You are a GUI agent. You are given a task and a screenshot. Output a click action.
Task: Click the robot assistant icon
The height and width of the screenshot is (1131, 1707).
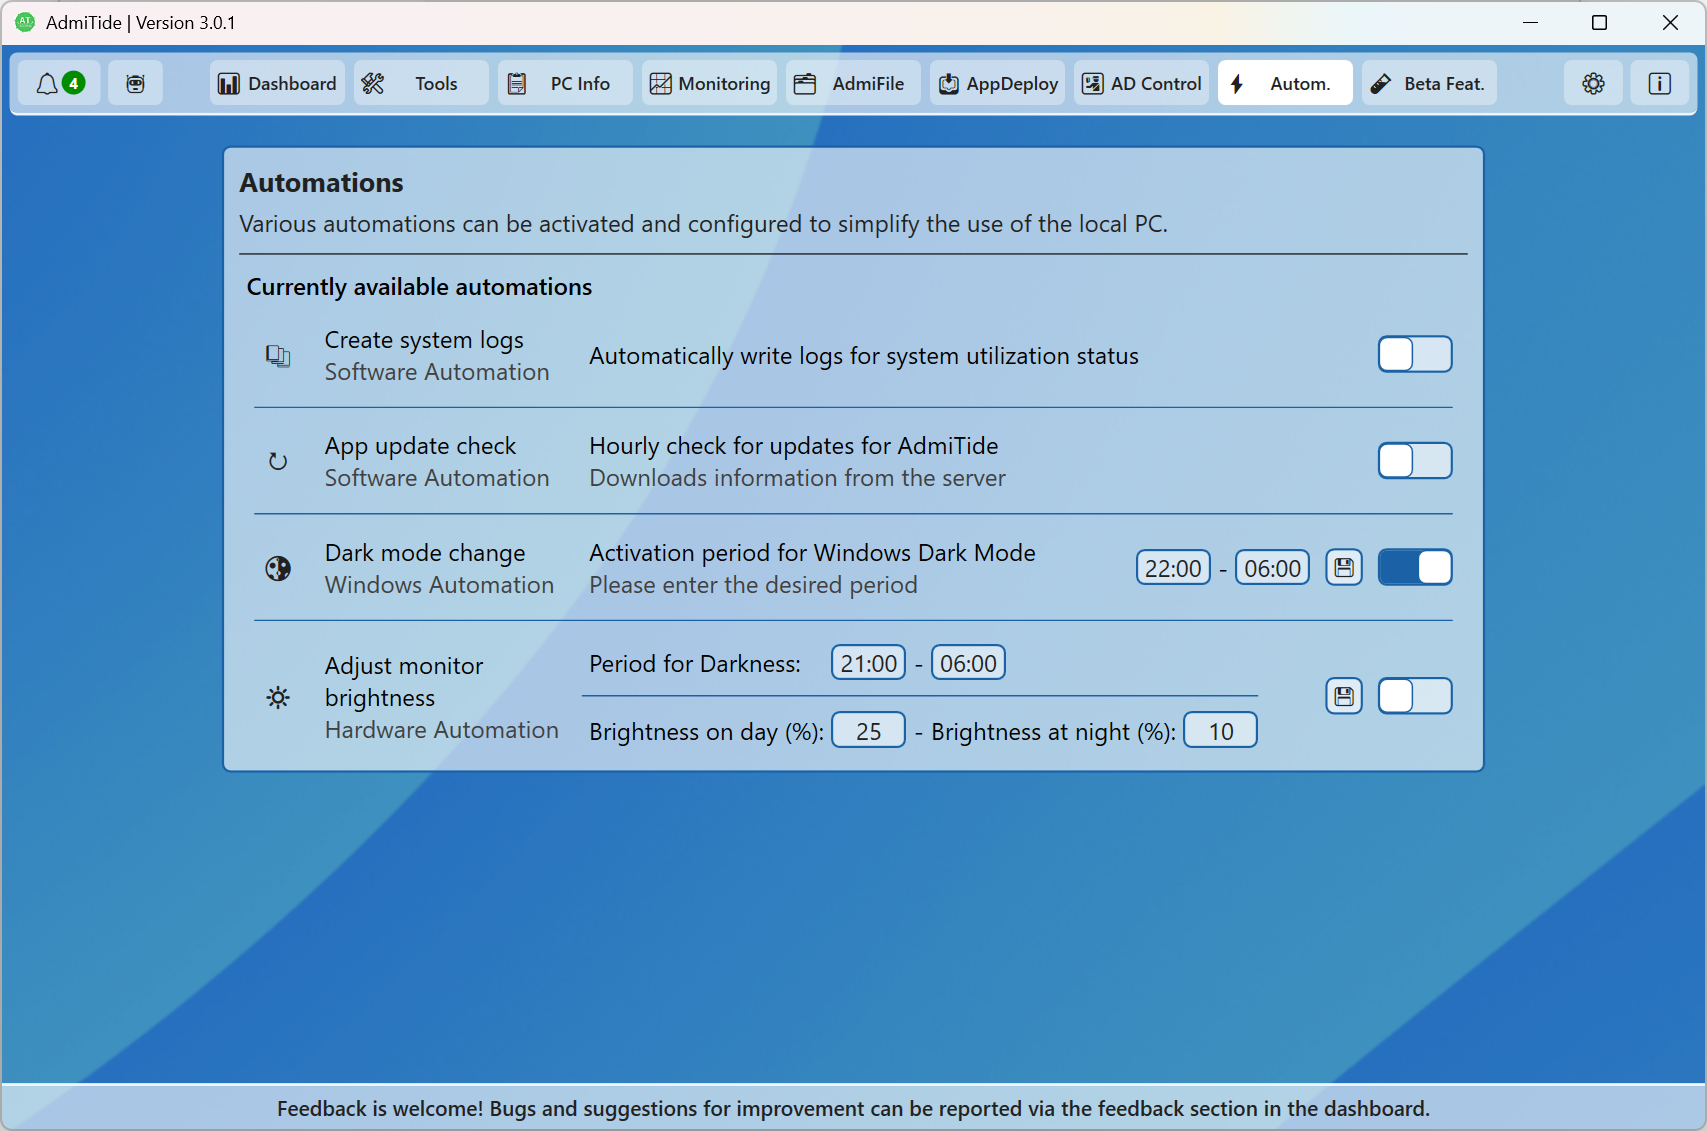pos(135,83)
